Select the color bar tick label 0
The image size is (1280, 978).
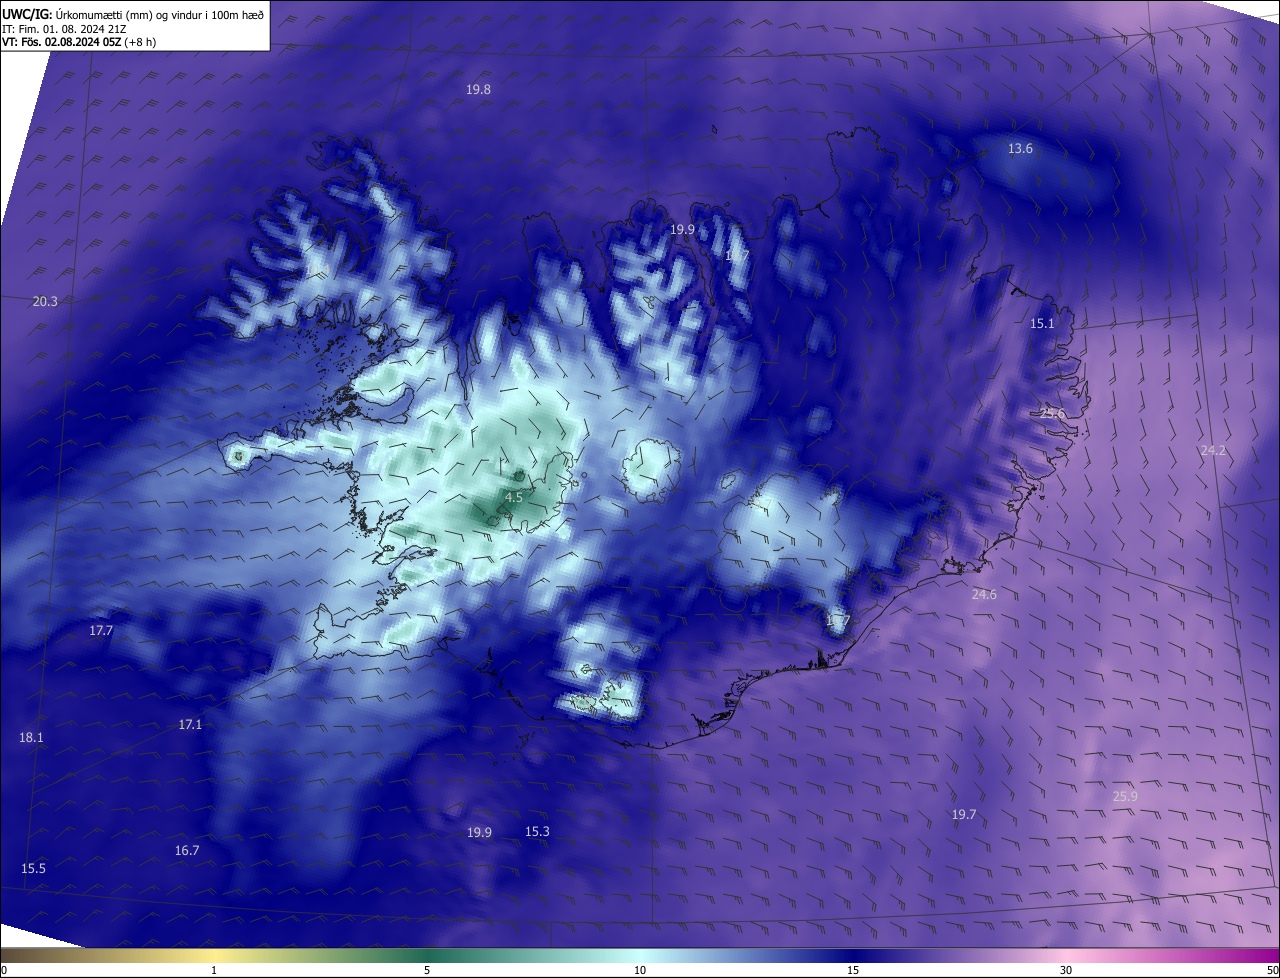(x=4, y=970)
